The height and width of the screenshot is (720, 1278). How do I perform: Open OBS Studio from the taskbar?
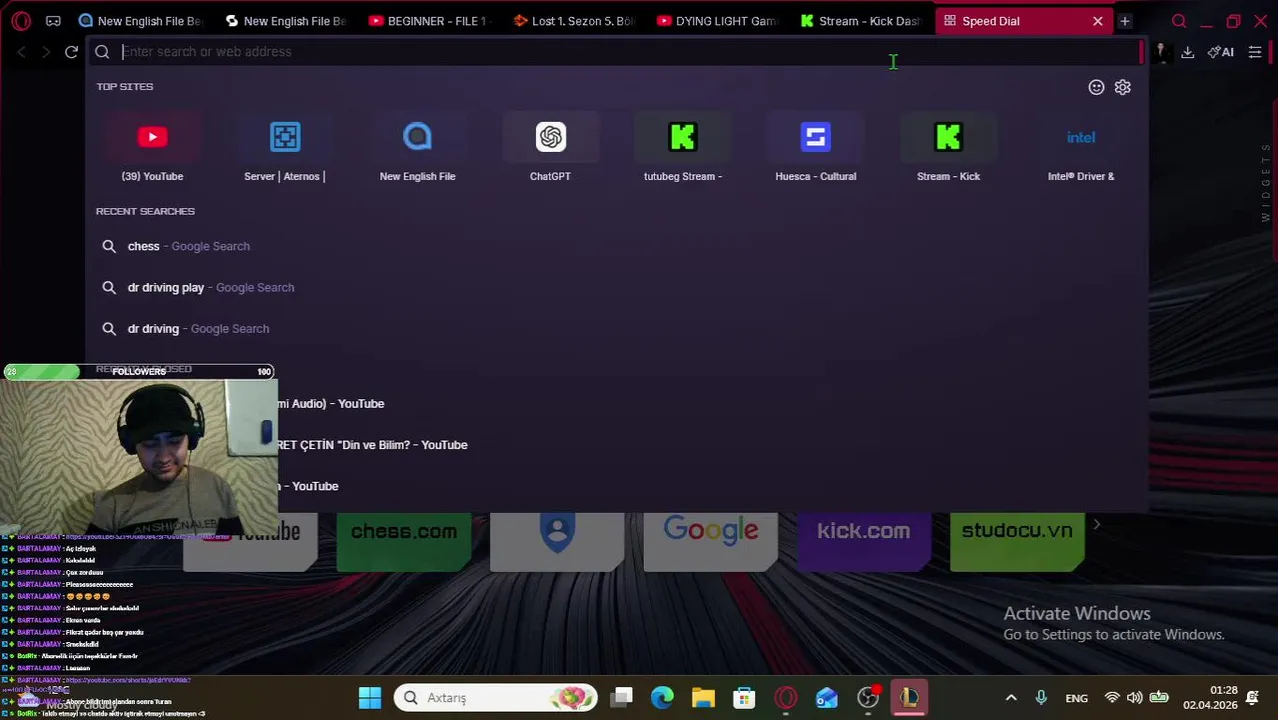coord(868,698)
